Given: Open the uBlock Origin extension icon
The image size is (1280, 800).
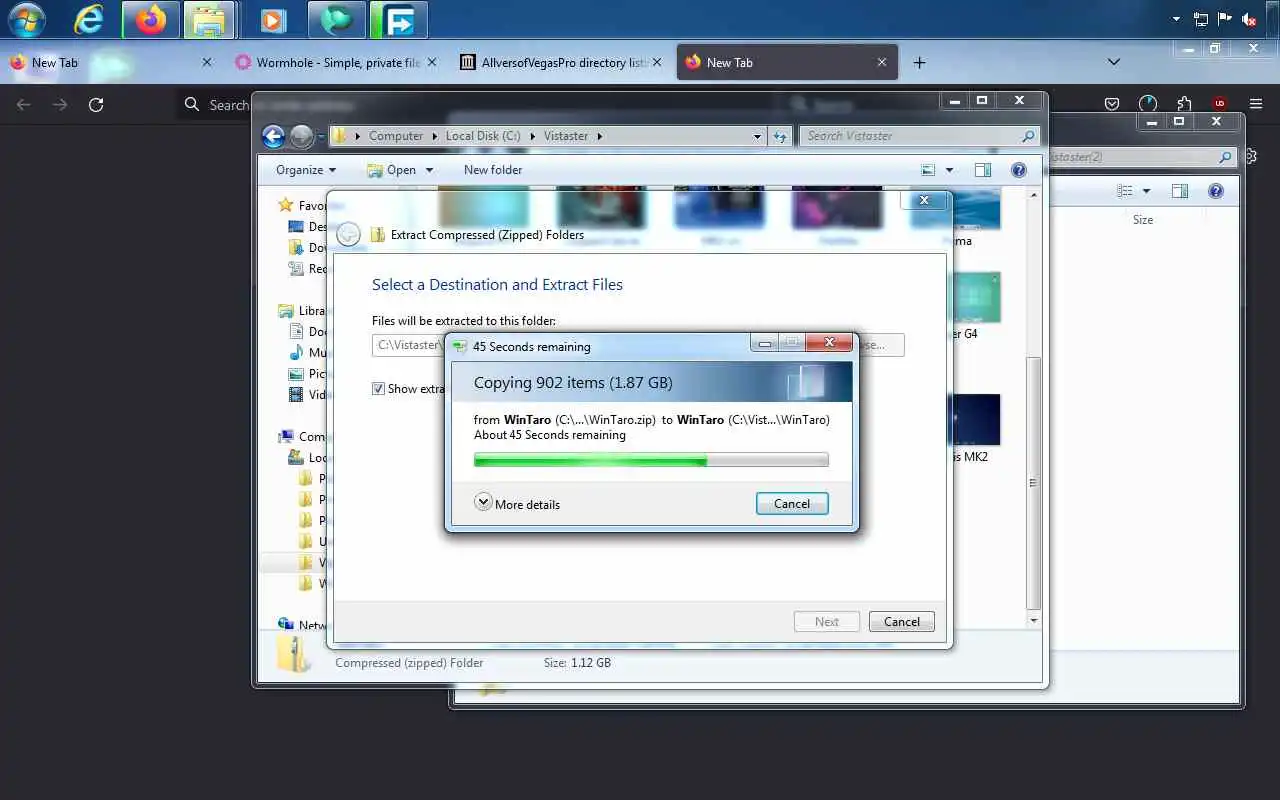Looking at the screenshot, I should [x=1219, y=104].
